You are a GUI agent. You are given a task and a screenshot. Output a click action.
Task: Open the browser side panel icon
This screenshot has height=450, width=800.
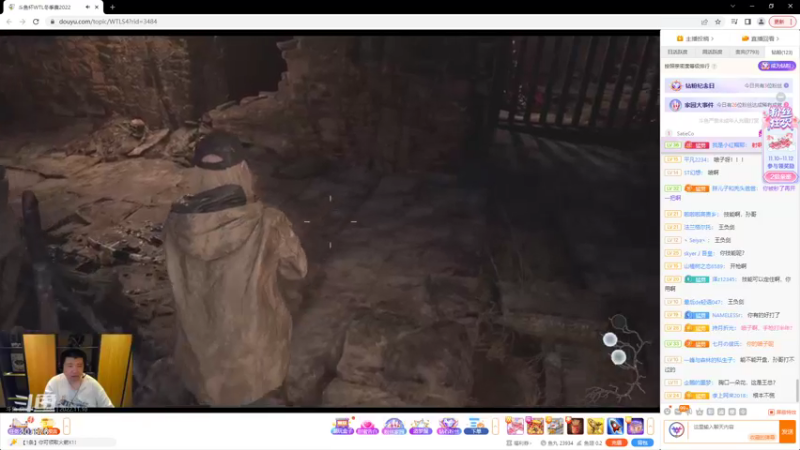[747, 21]
